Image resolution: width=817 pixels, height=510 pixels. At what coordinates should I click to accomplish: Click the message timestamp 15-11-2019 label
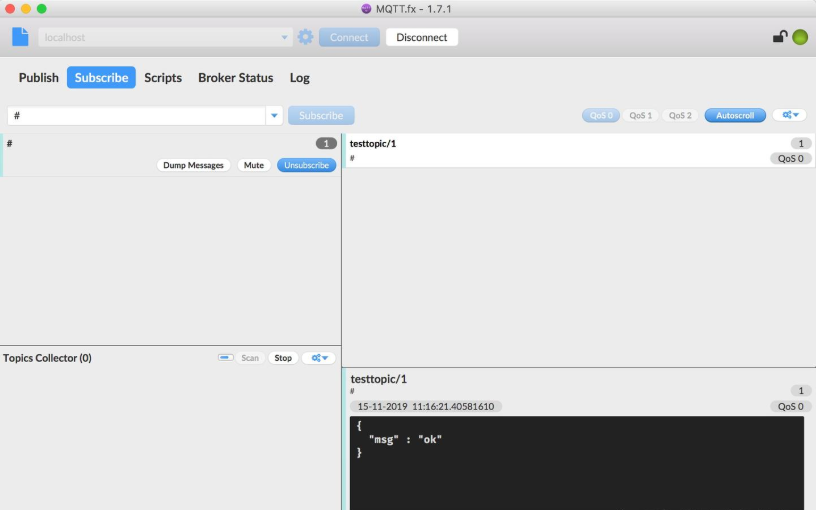426,406
